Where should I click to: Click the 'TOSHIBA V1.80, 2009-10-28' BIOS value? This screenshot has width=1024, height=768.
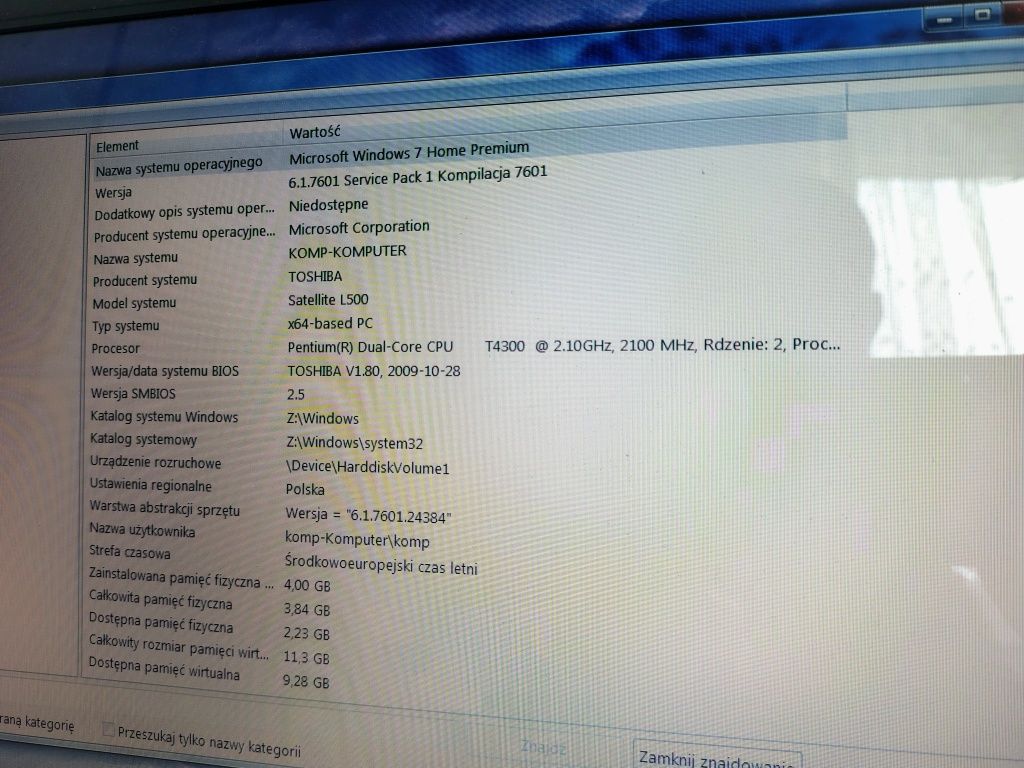click(374, 371)
